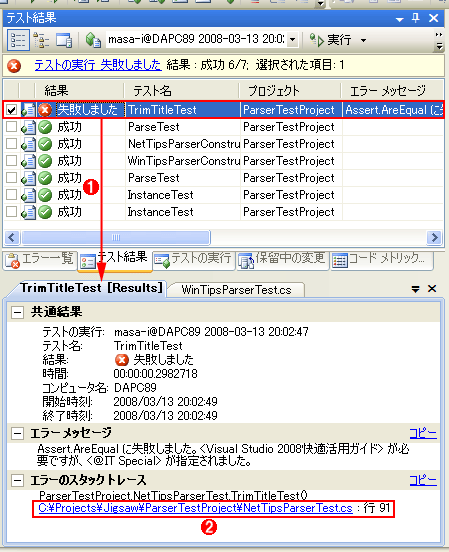
Task: Open the WinTipsParserTest.cs document tab
Action: pos(236,290)
